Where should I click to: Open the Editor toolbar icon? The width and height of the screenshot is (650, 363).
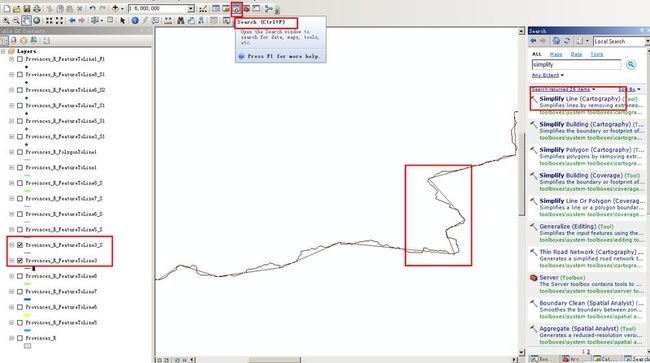pos(203,8)
